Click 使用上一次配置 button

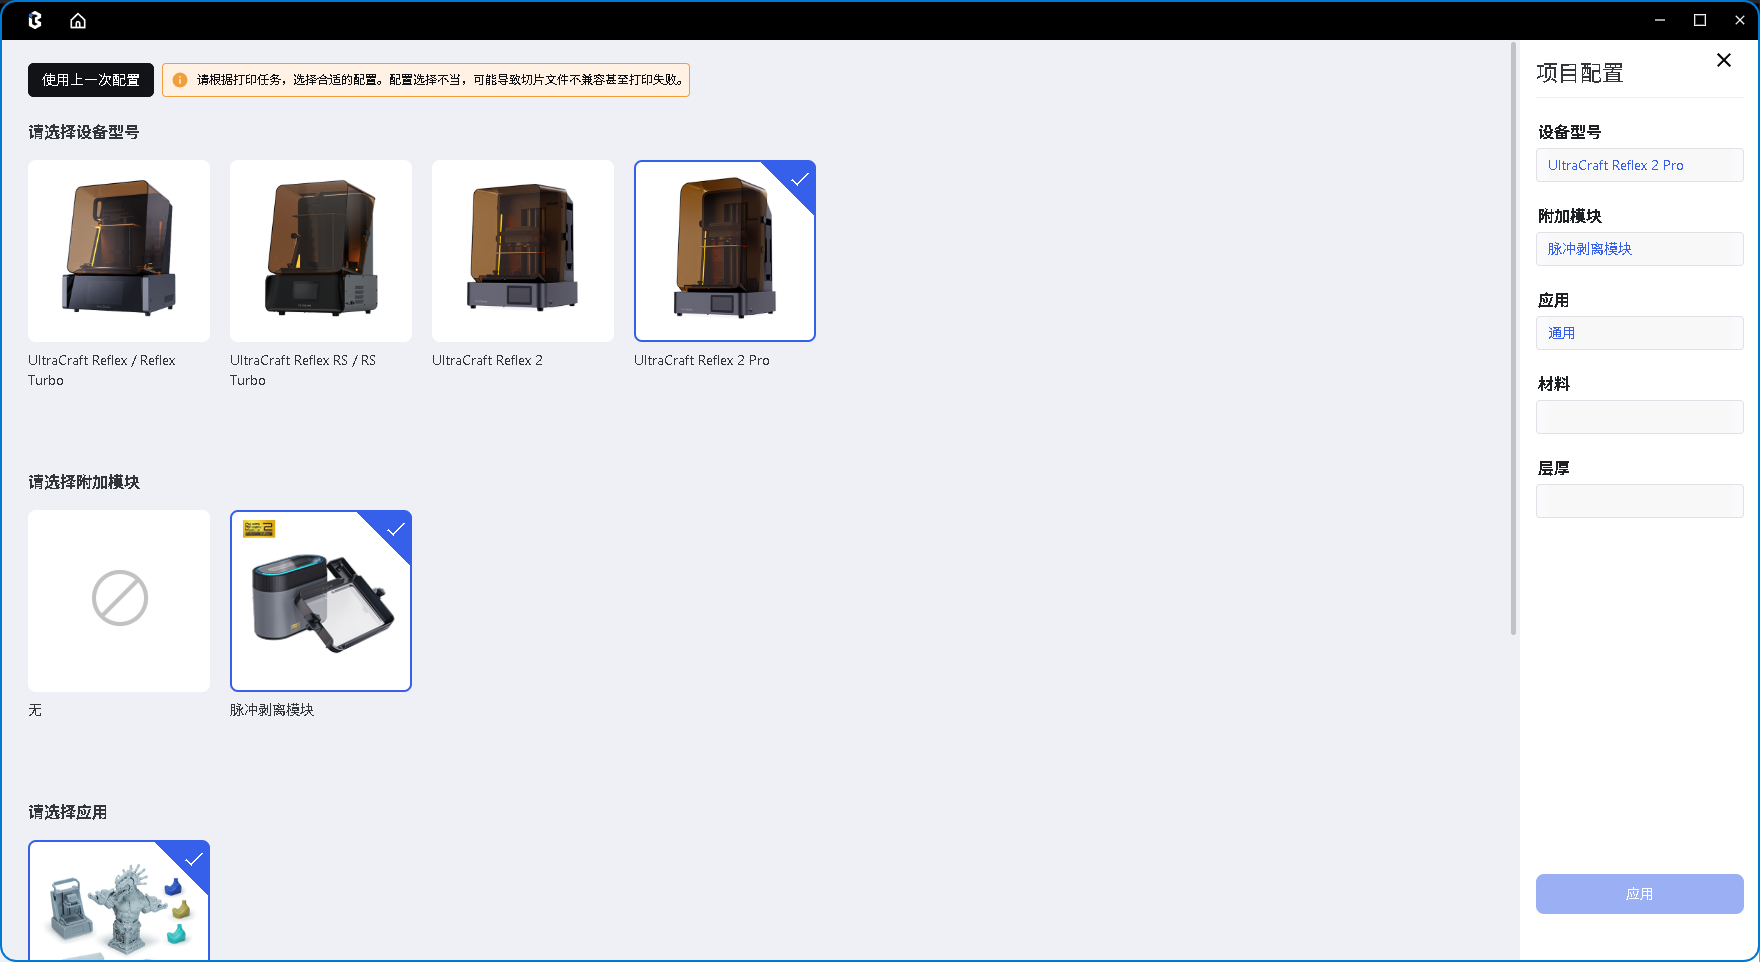coord(91,80)
